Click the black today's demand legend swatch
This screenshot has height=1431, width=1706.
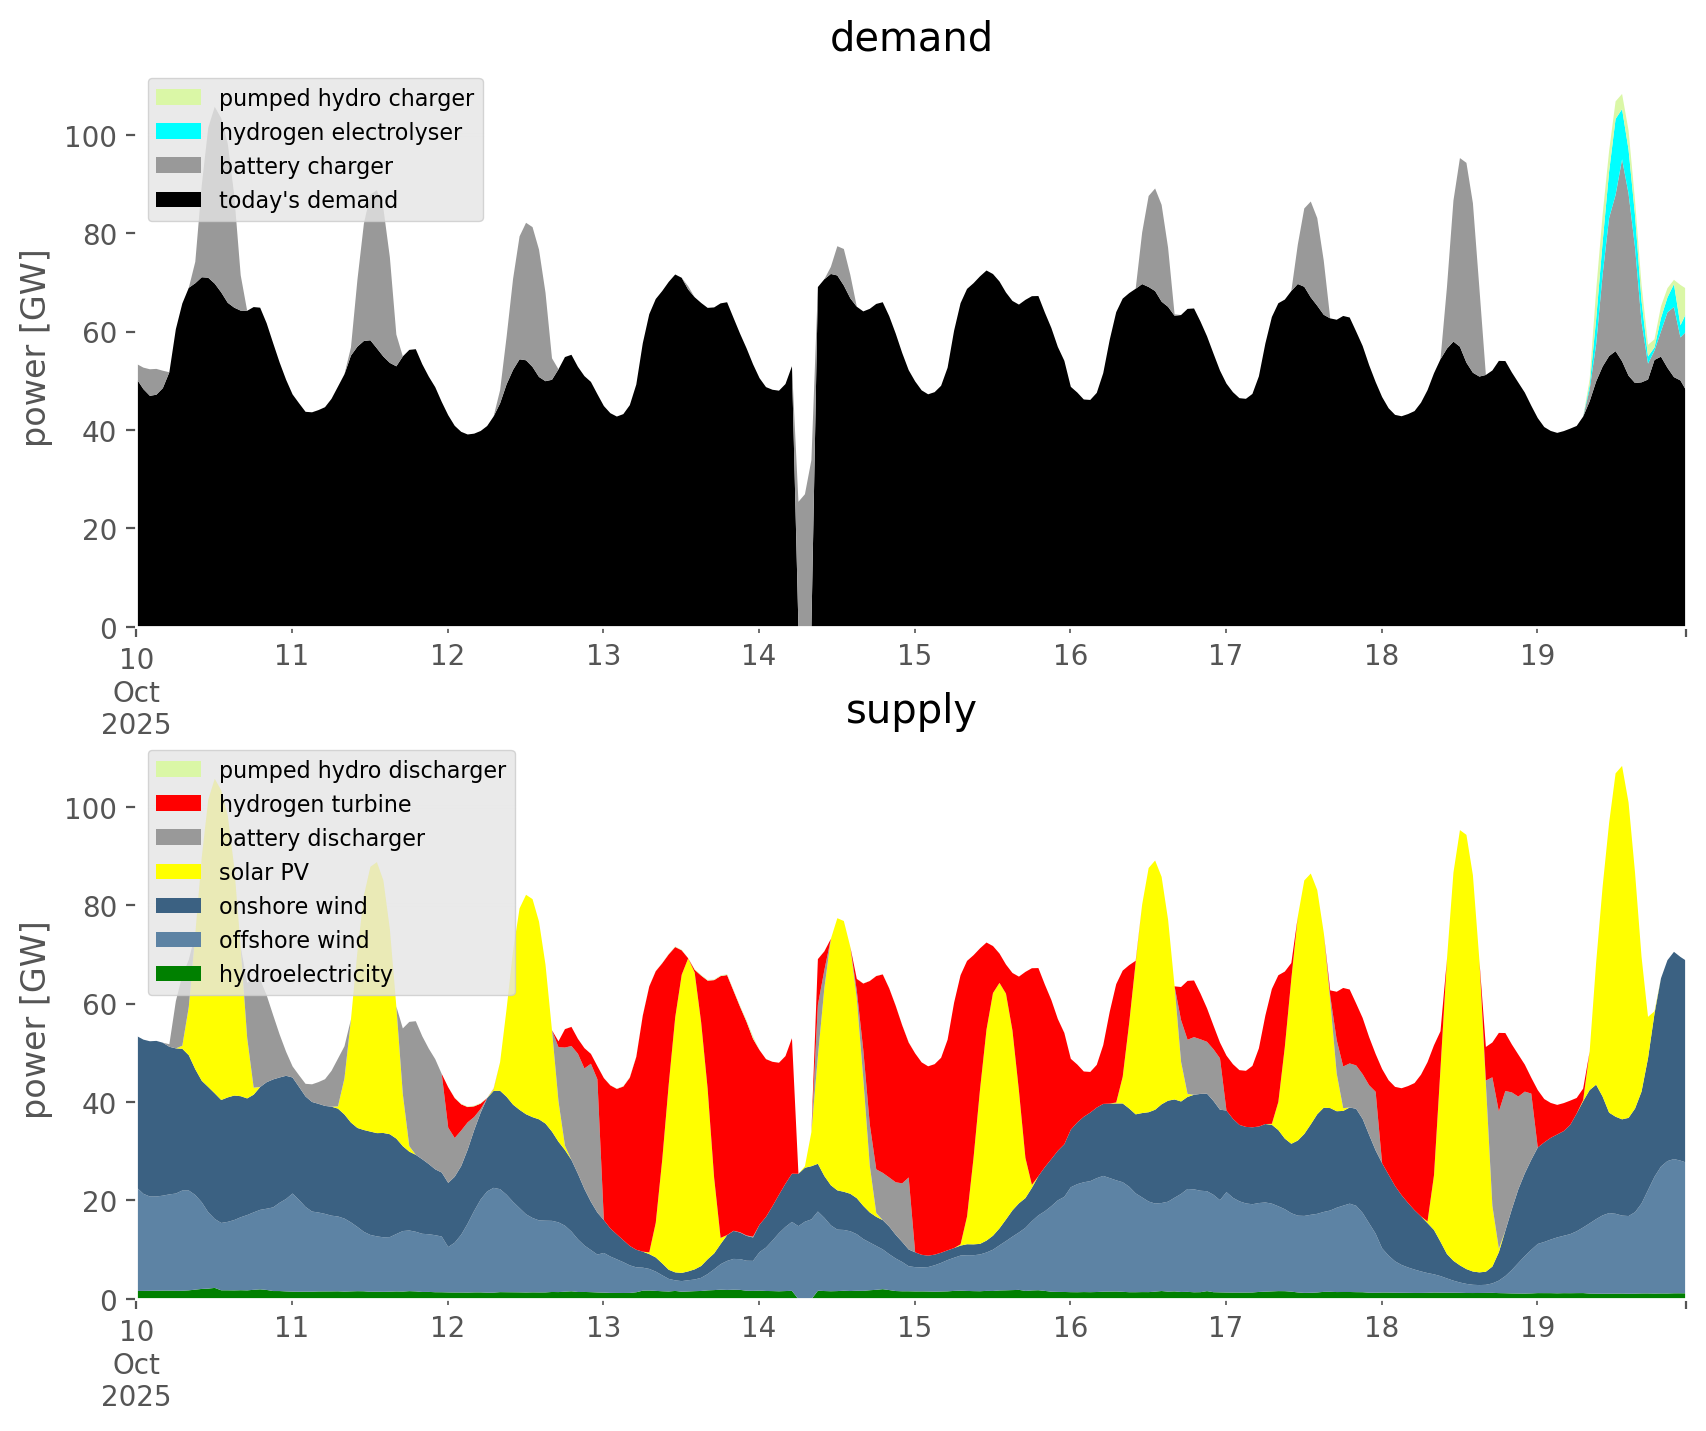(x=179, y=200)
